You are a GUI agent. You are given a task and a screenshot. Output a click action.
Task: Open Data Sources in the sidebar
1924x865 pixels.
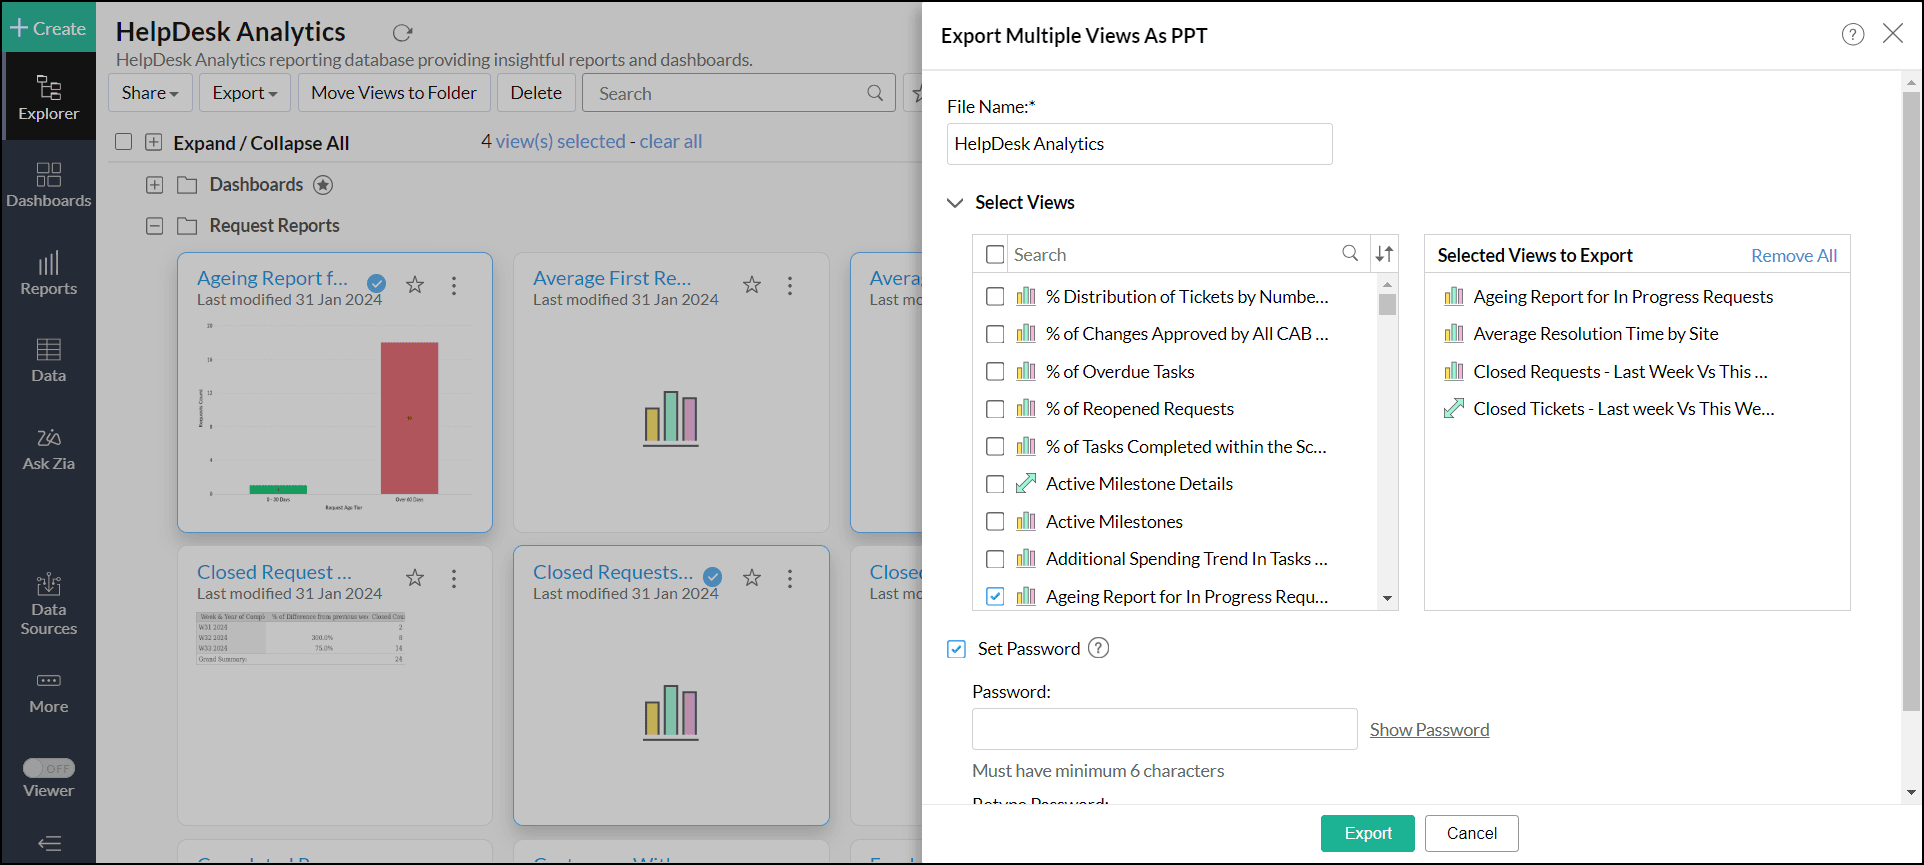click(48, 604)
